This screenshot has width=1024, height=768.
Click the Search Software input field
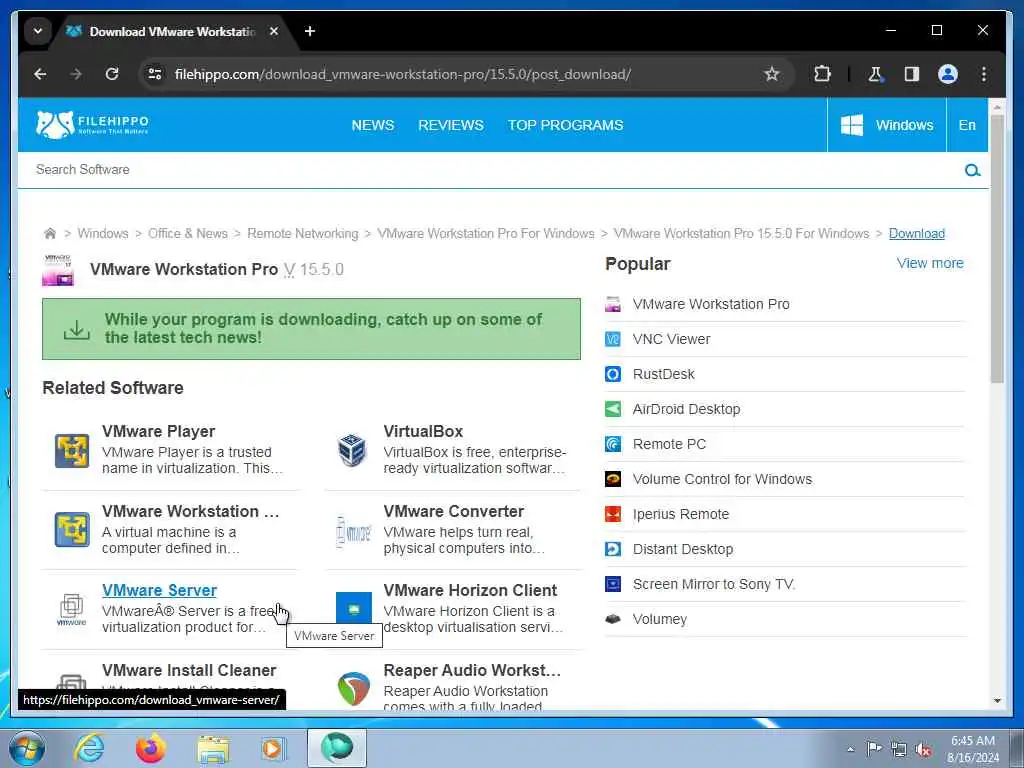(x=490, y=170)
